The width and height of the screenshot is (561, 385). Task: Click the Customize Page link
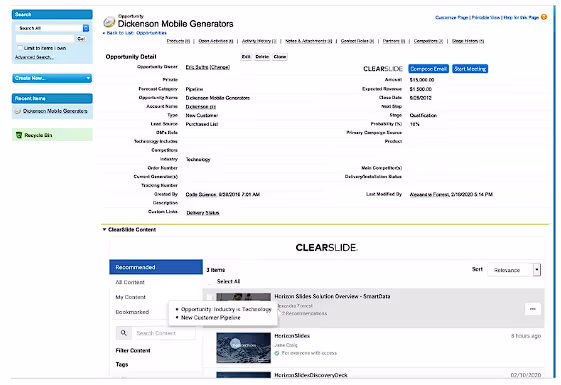tap(452, 17)
